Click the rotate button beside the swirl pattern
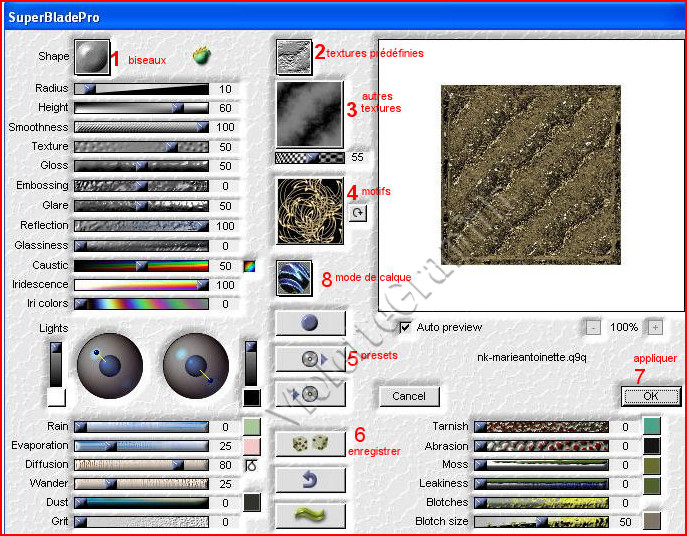The width and height of the screenshot is (687, 536). [357, 213]
